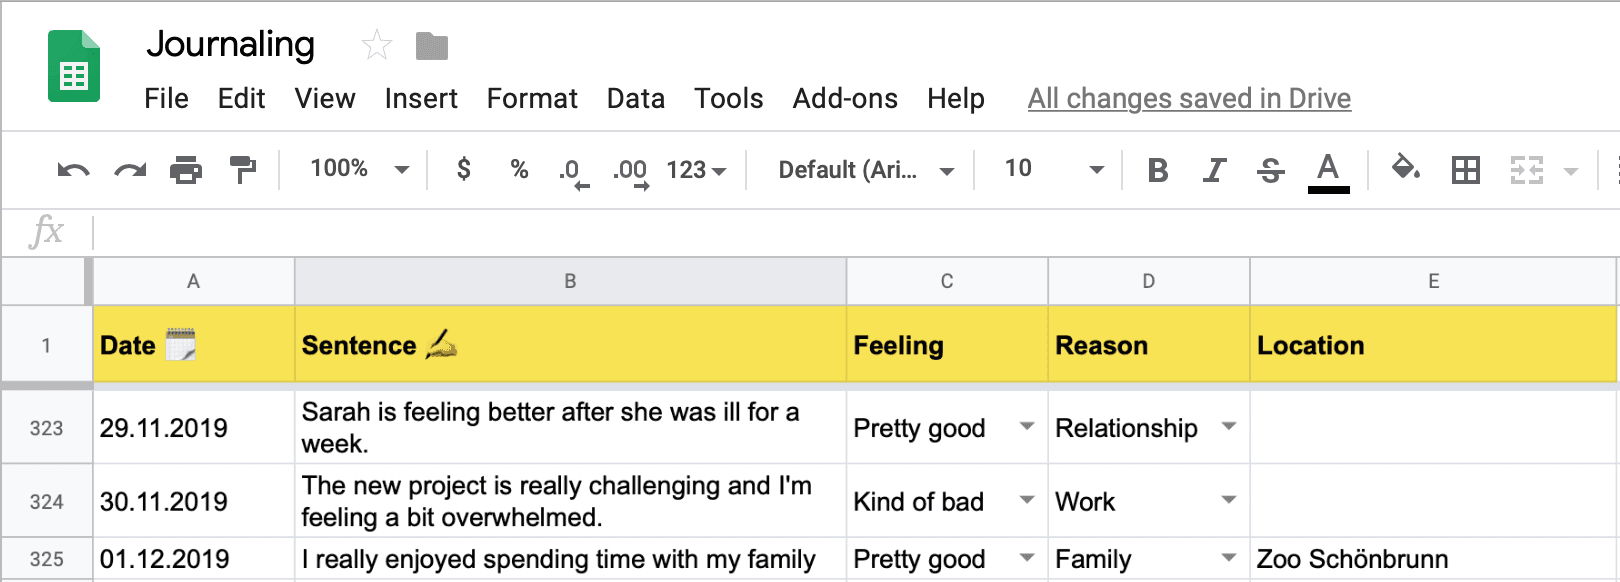Open the Format menu
This screenshot has height=582, width=1620.
(532, 98)
